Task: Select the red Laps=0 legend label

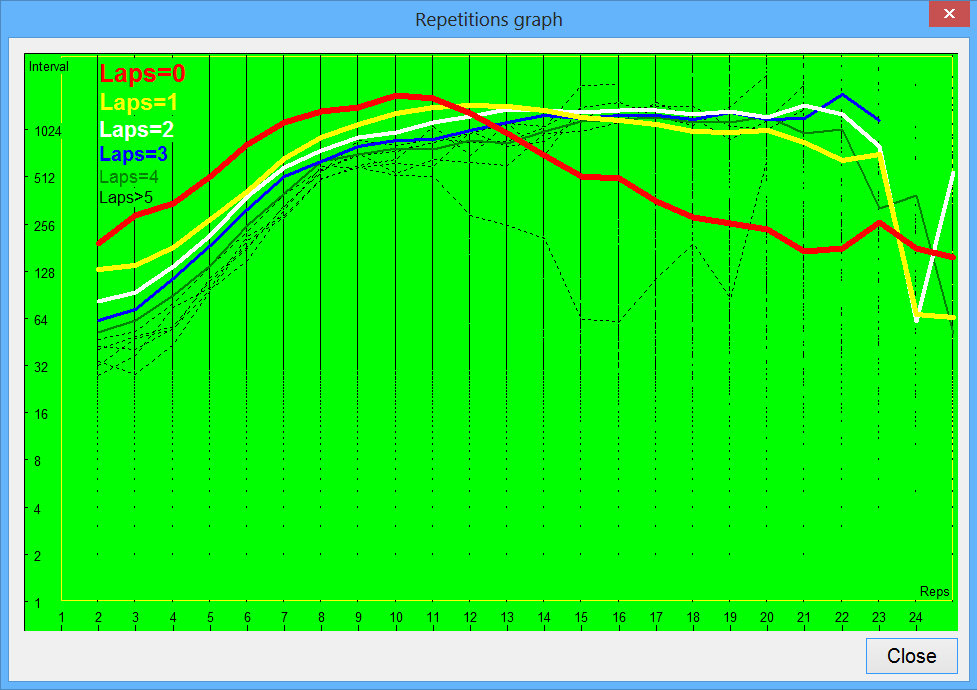Action: point(142,74)
